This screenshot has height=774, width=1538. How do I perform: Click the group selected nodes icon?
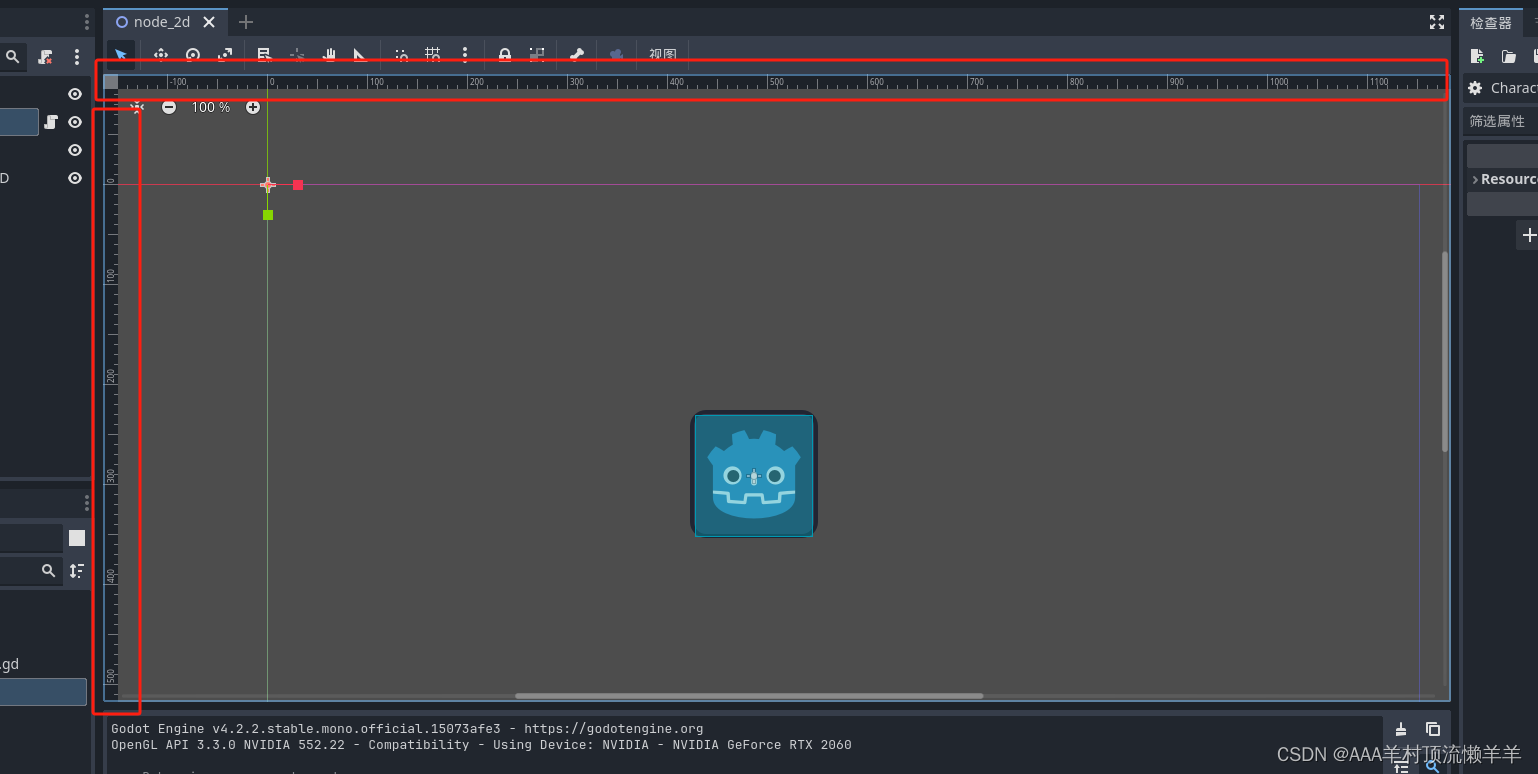click(x=537, y=55)
